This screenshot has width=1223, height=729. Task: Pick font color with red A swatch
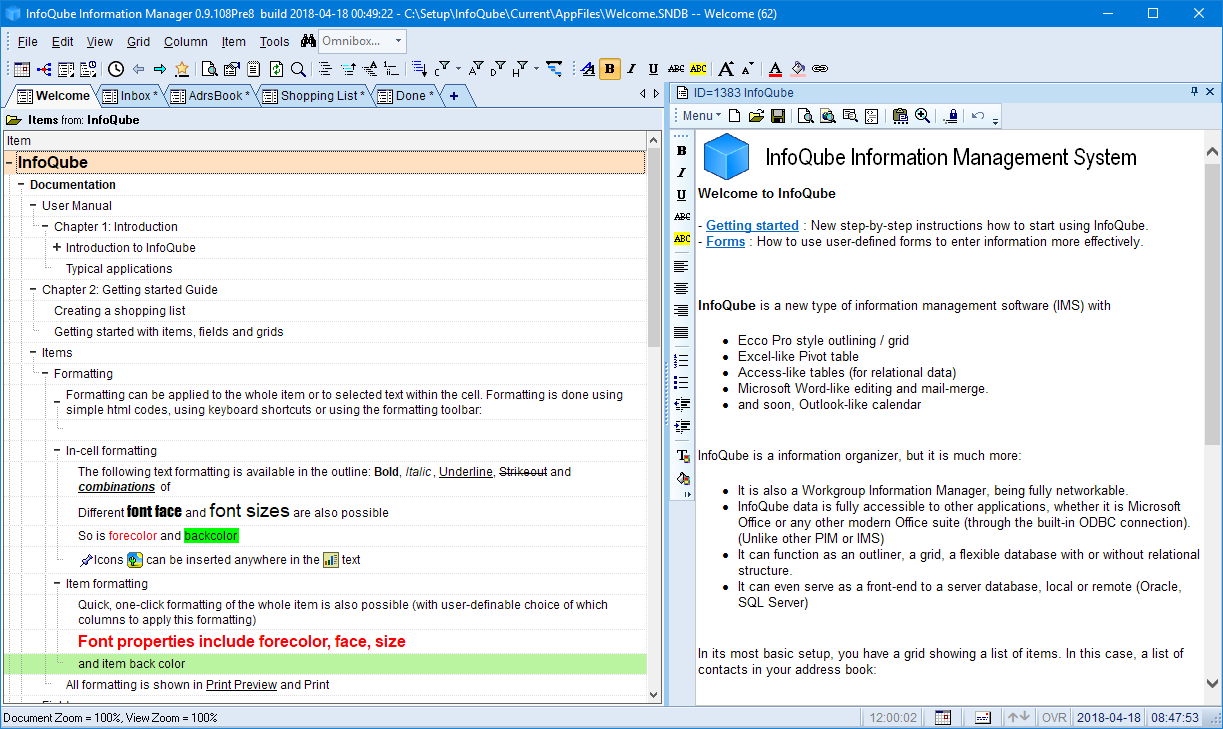point(776,69)
